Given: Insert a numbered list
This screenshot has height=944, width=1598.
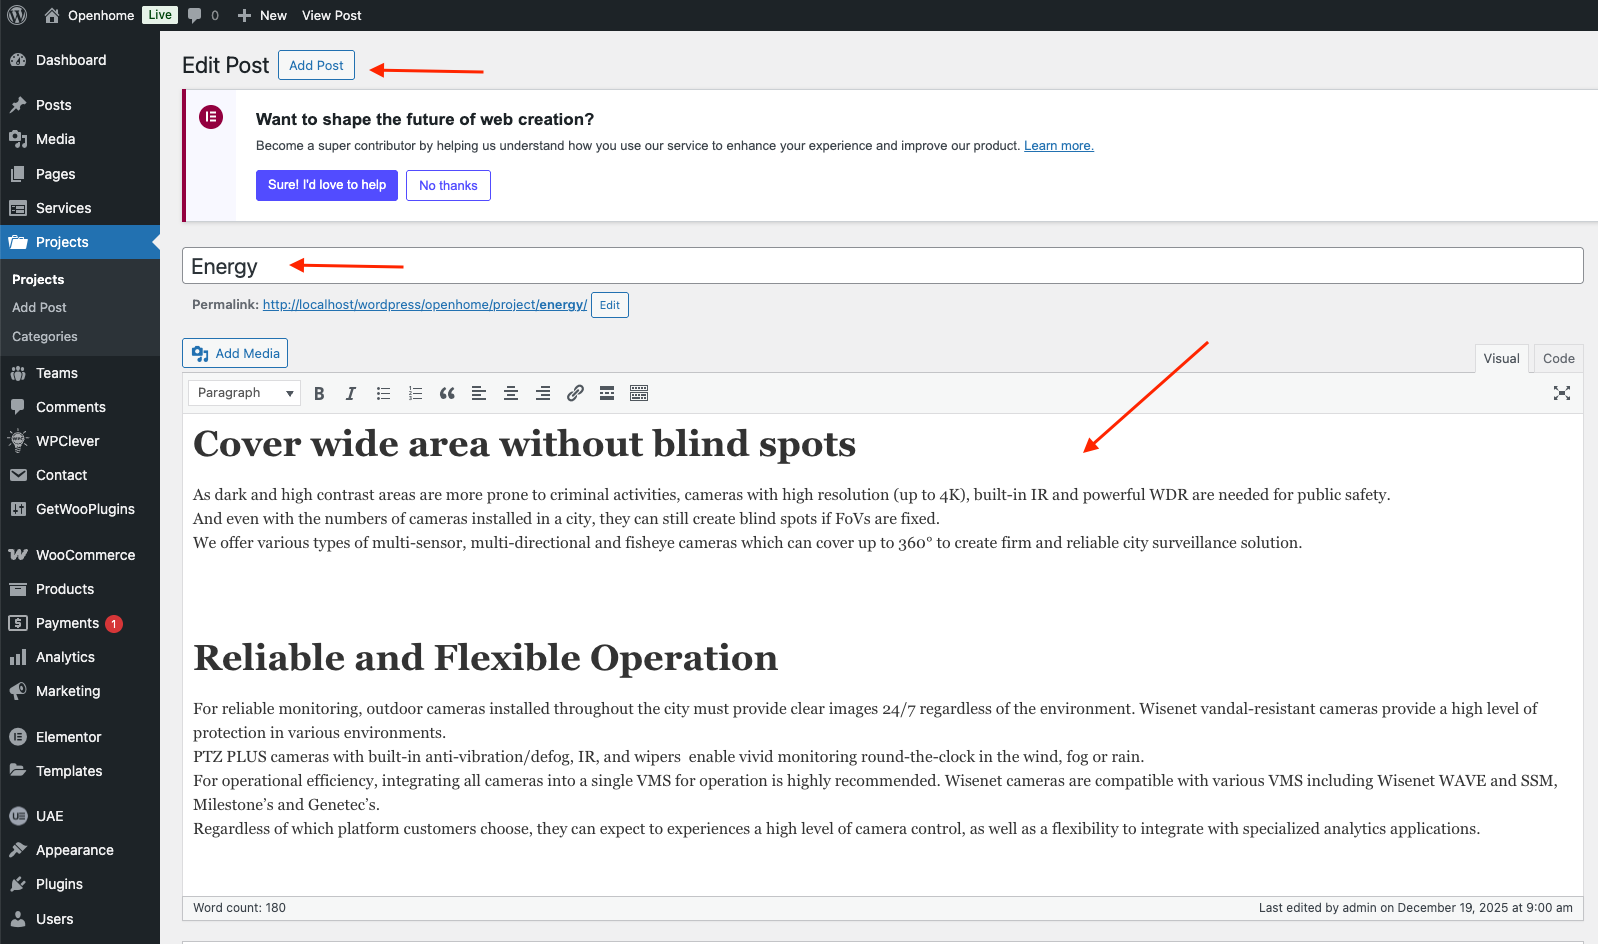Looking at the screenshot, I should (415, 394).
